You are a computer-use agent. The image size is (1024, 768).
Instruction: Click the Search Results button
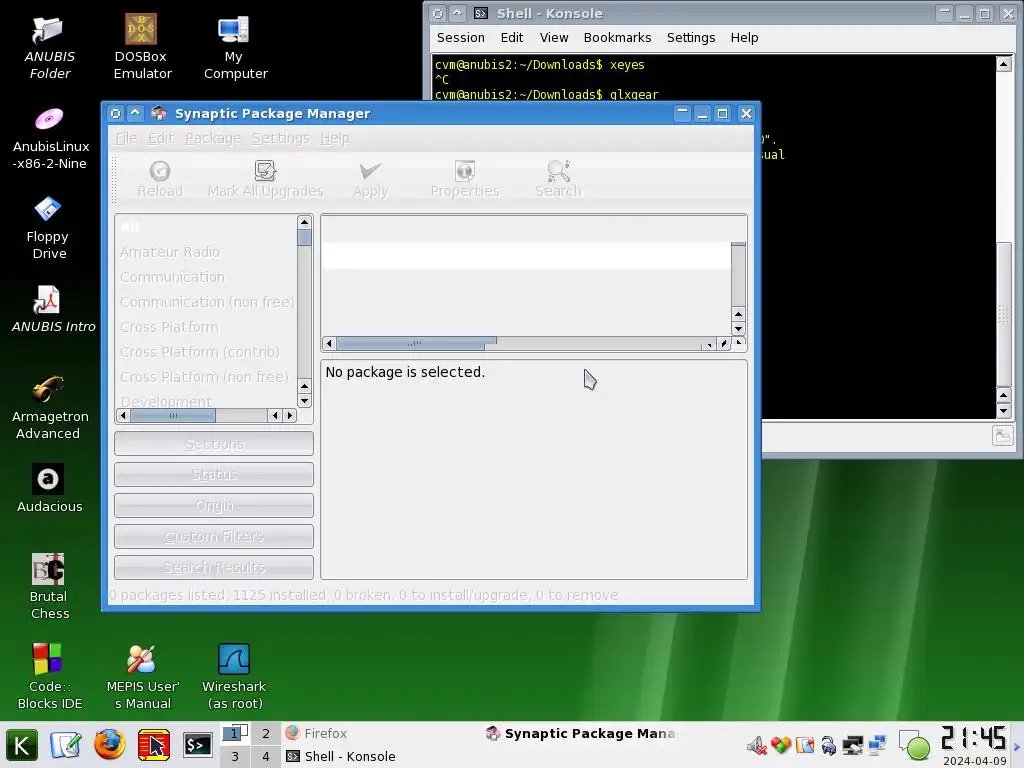pyautogui.click(x=214, y=568)
